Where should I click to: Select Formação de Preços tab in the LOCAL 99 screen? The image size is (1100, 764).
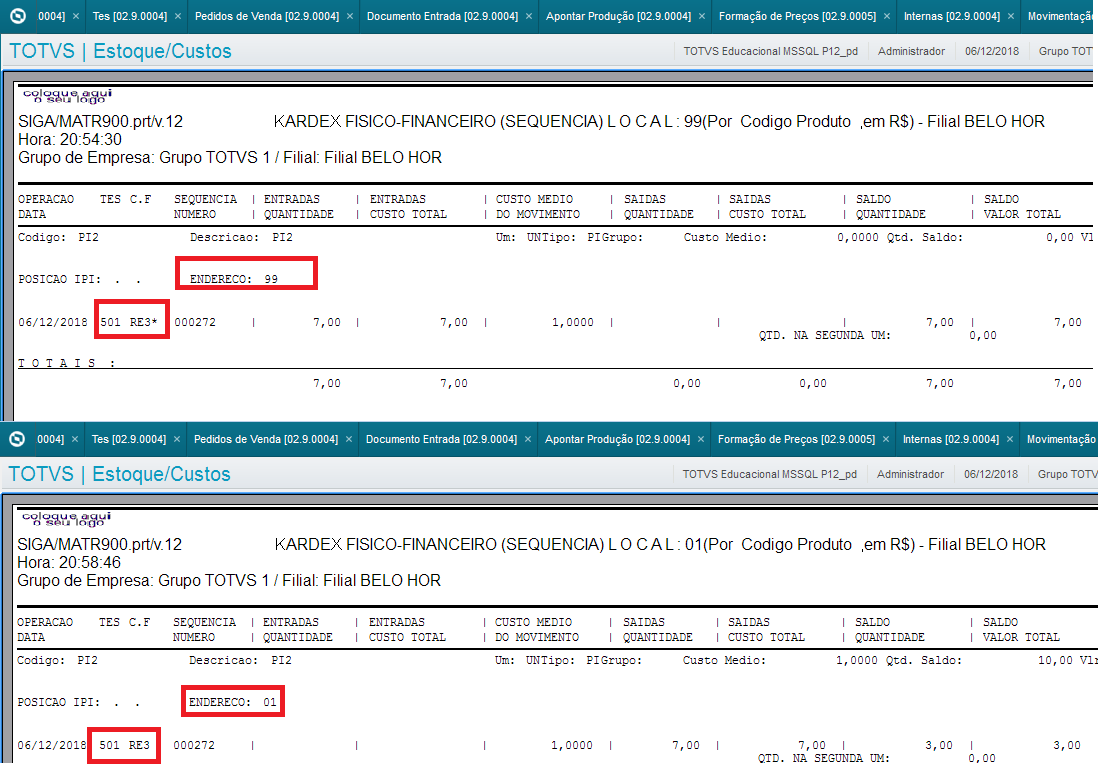point(798,16)
